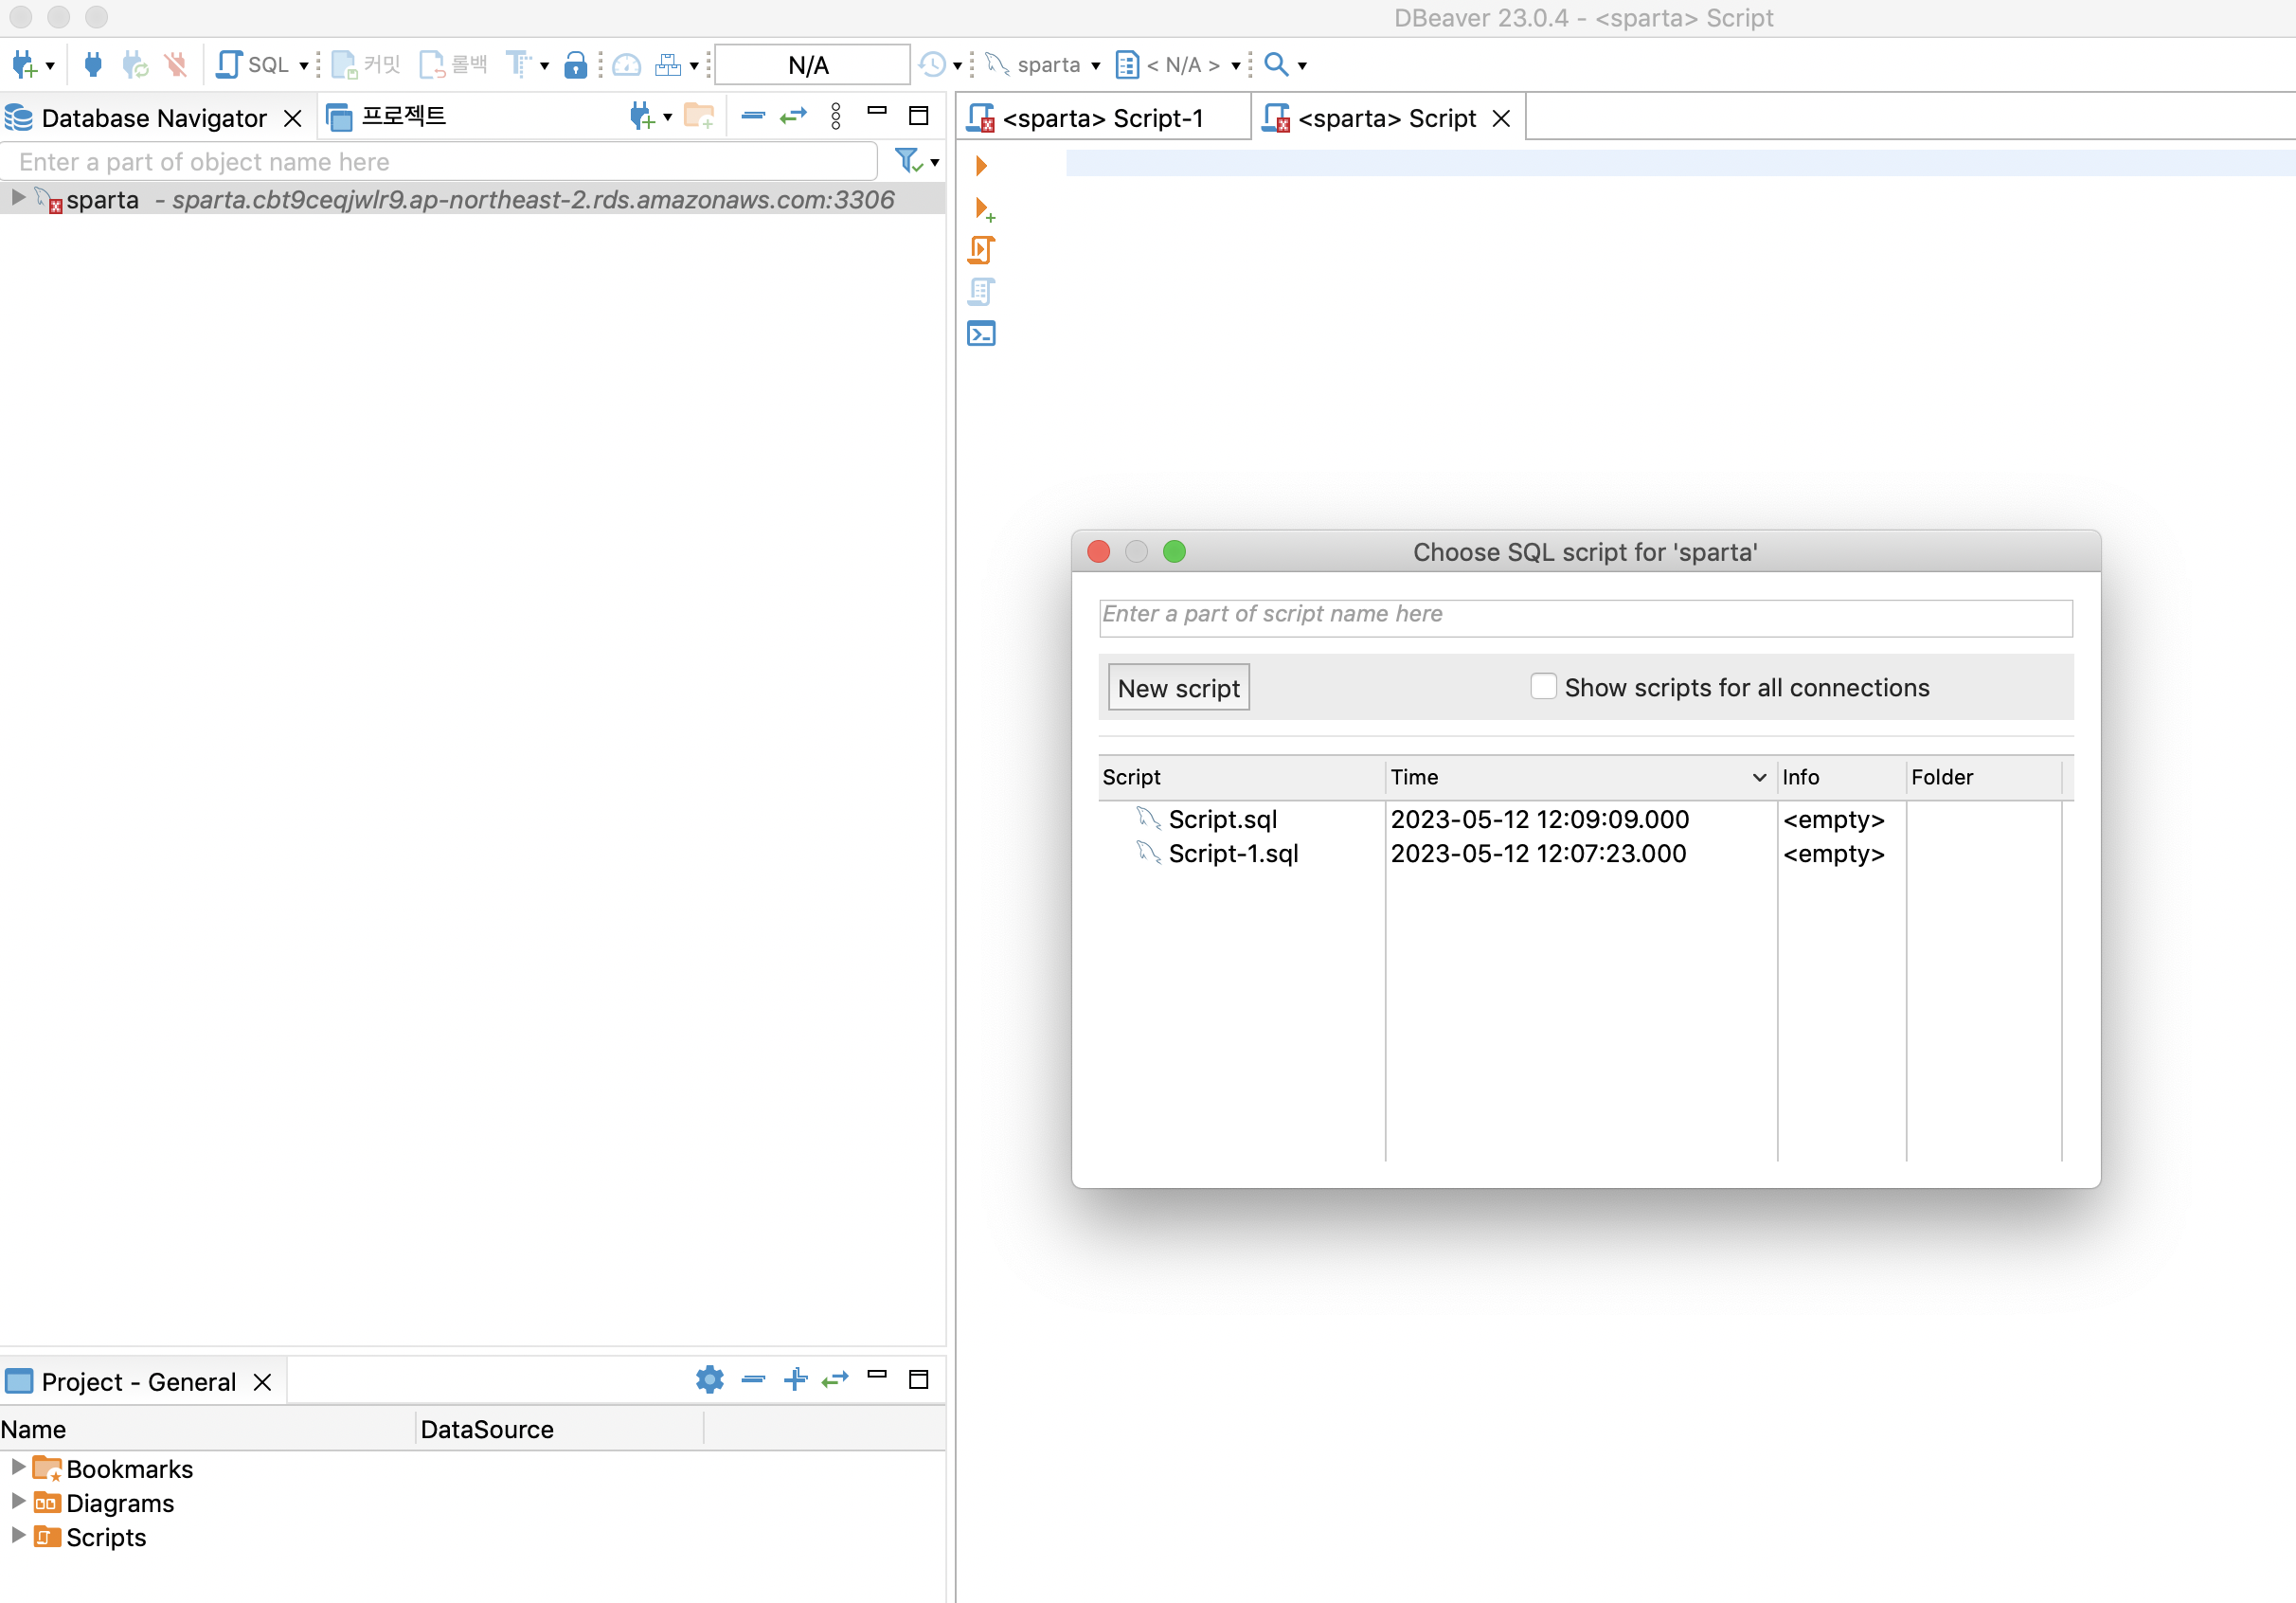This screenshot has height=1603, width=2296.
Task: Open the dashboard gauge icon
Action: pyautogui.click(x=626, y=65)
